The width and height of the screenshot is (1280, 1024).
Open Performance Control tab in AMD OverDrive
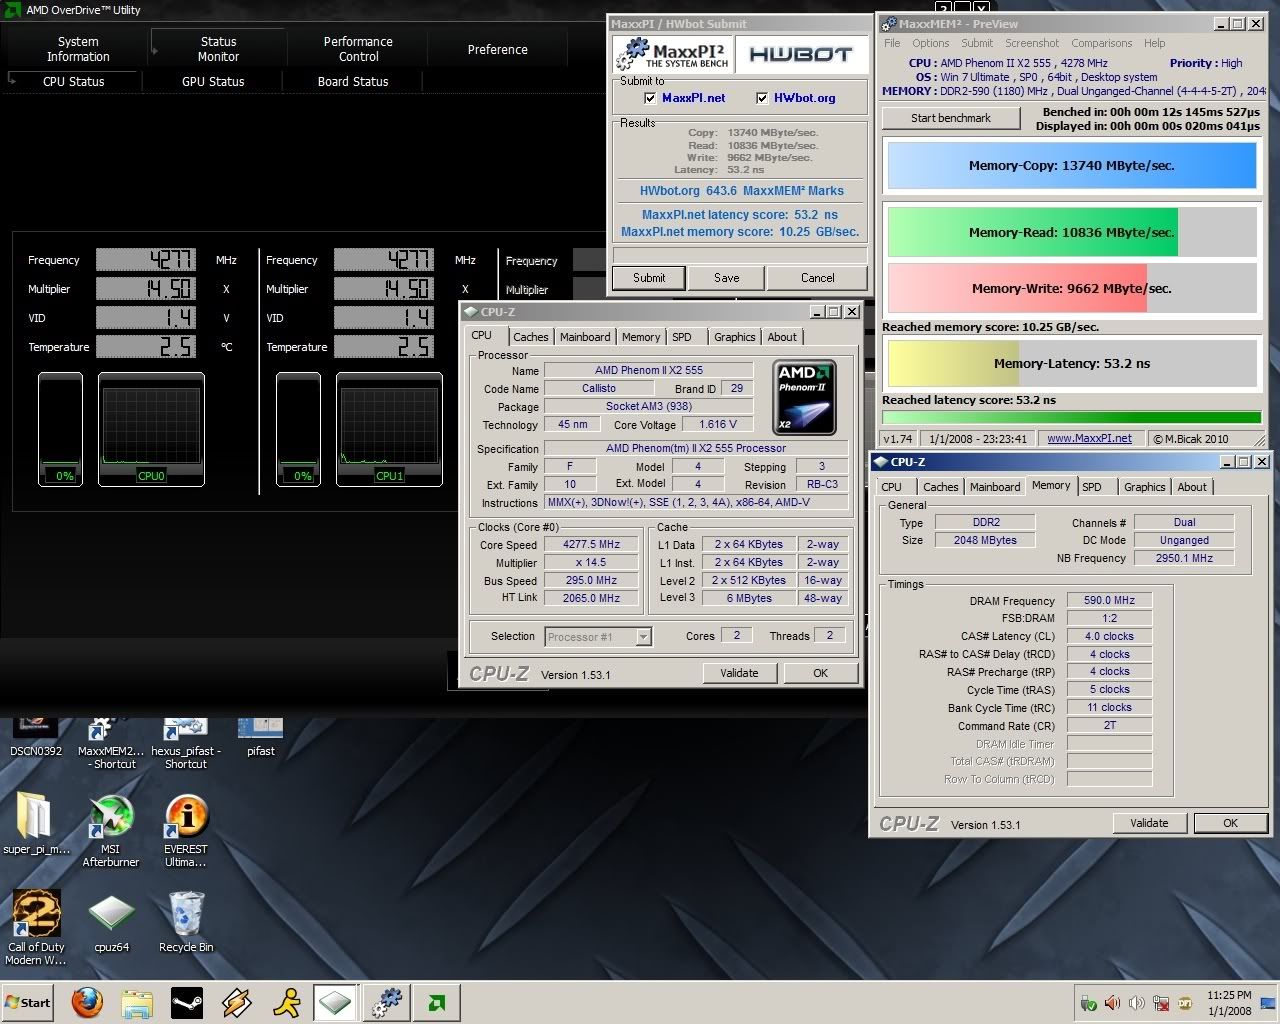(358, 49)
